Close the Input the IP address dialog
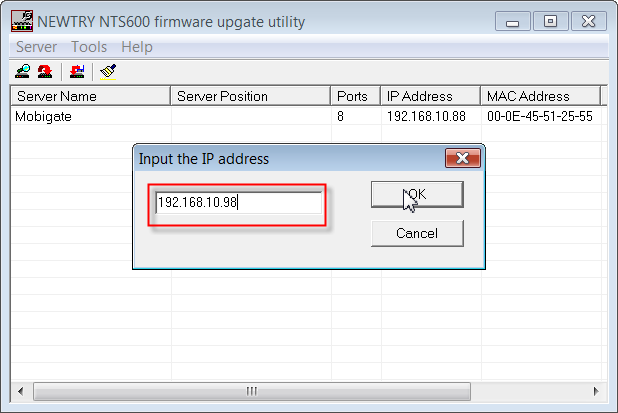618x413 pixels. 461,158
